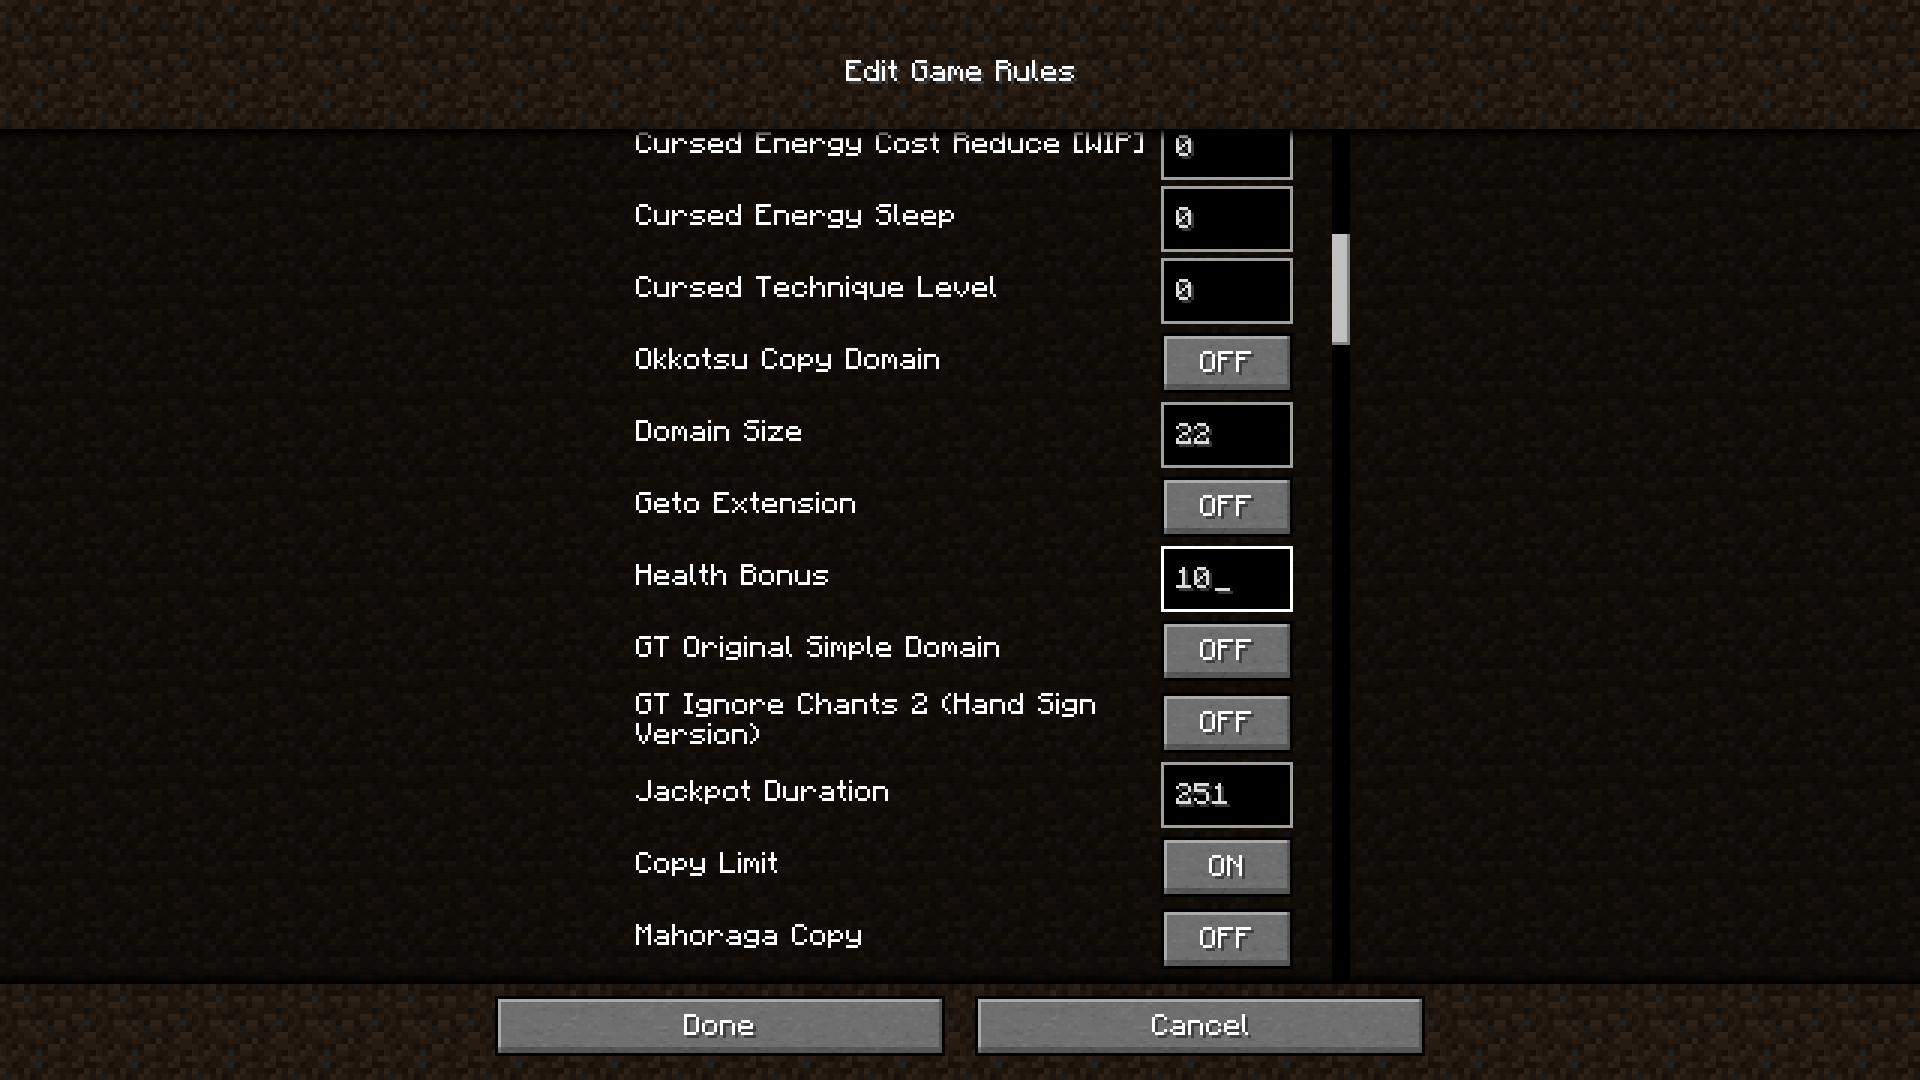This screenshot has width=1920, height=1080.
Task: Edit Health Bonus value 10 field
Action: pos(1225,578)
